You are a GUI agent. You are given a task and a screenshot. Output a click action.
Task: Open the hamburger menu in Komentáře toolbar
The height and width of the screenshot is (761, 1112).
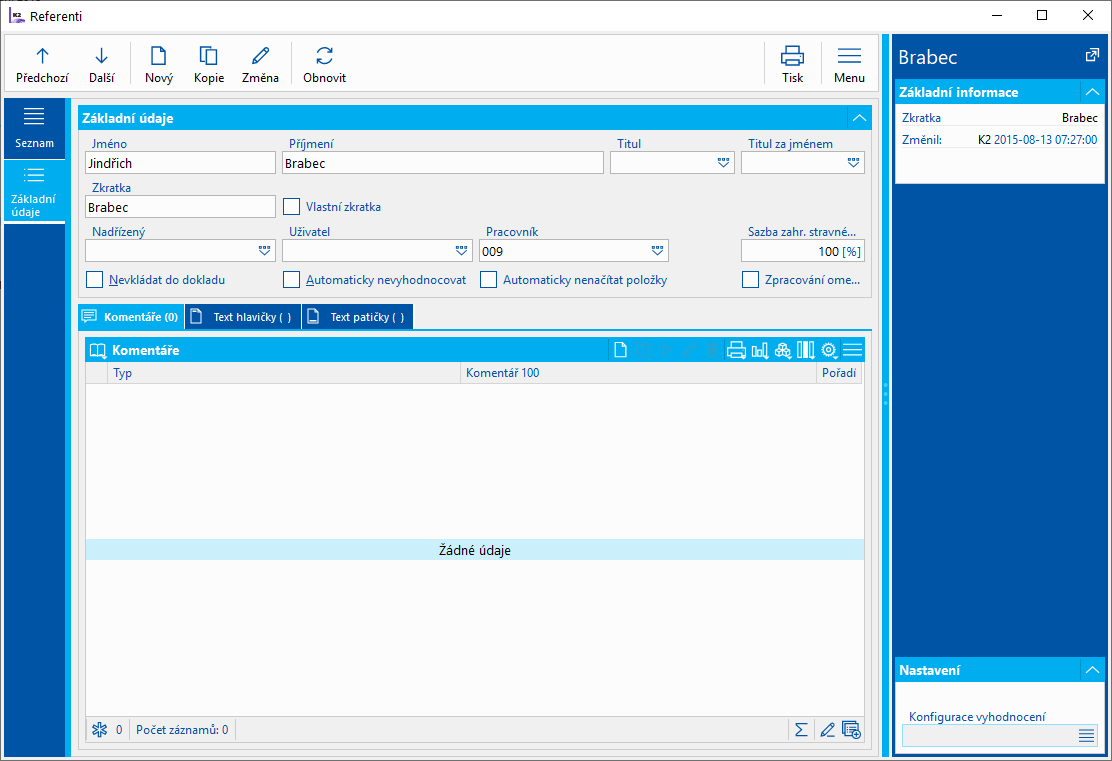tap(852, 350)
